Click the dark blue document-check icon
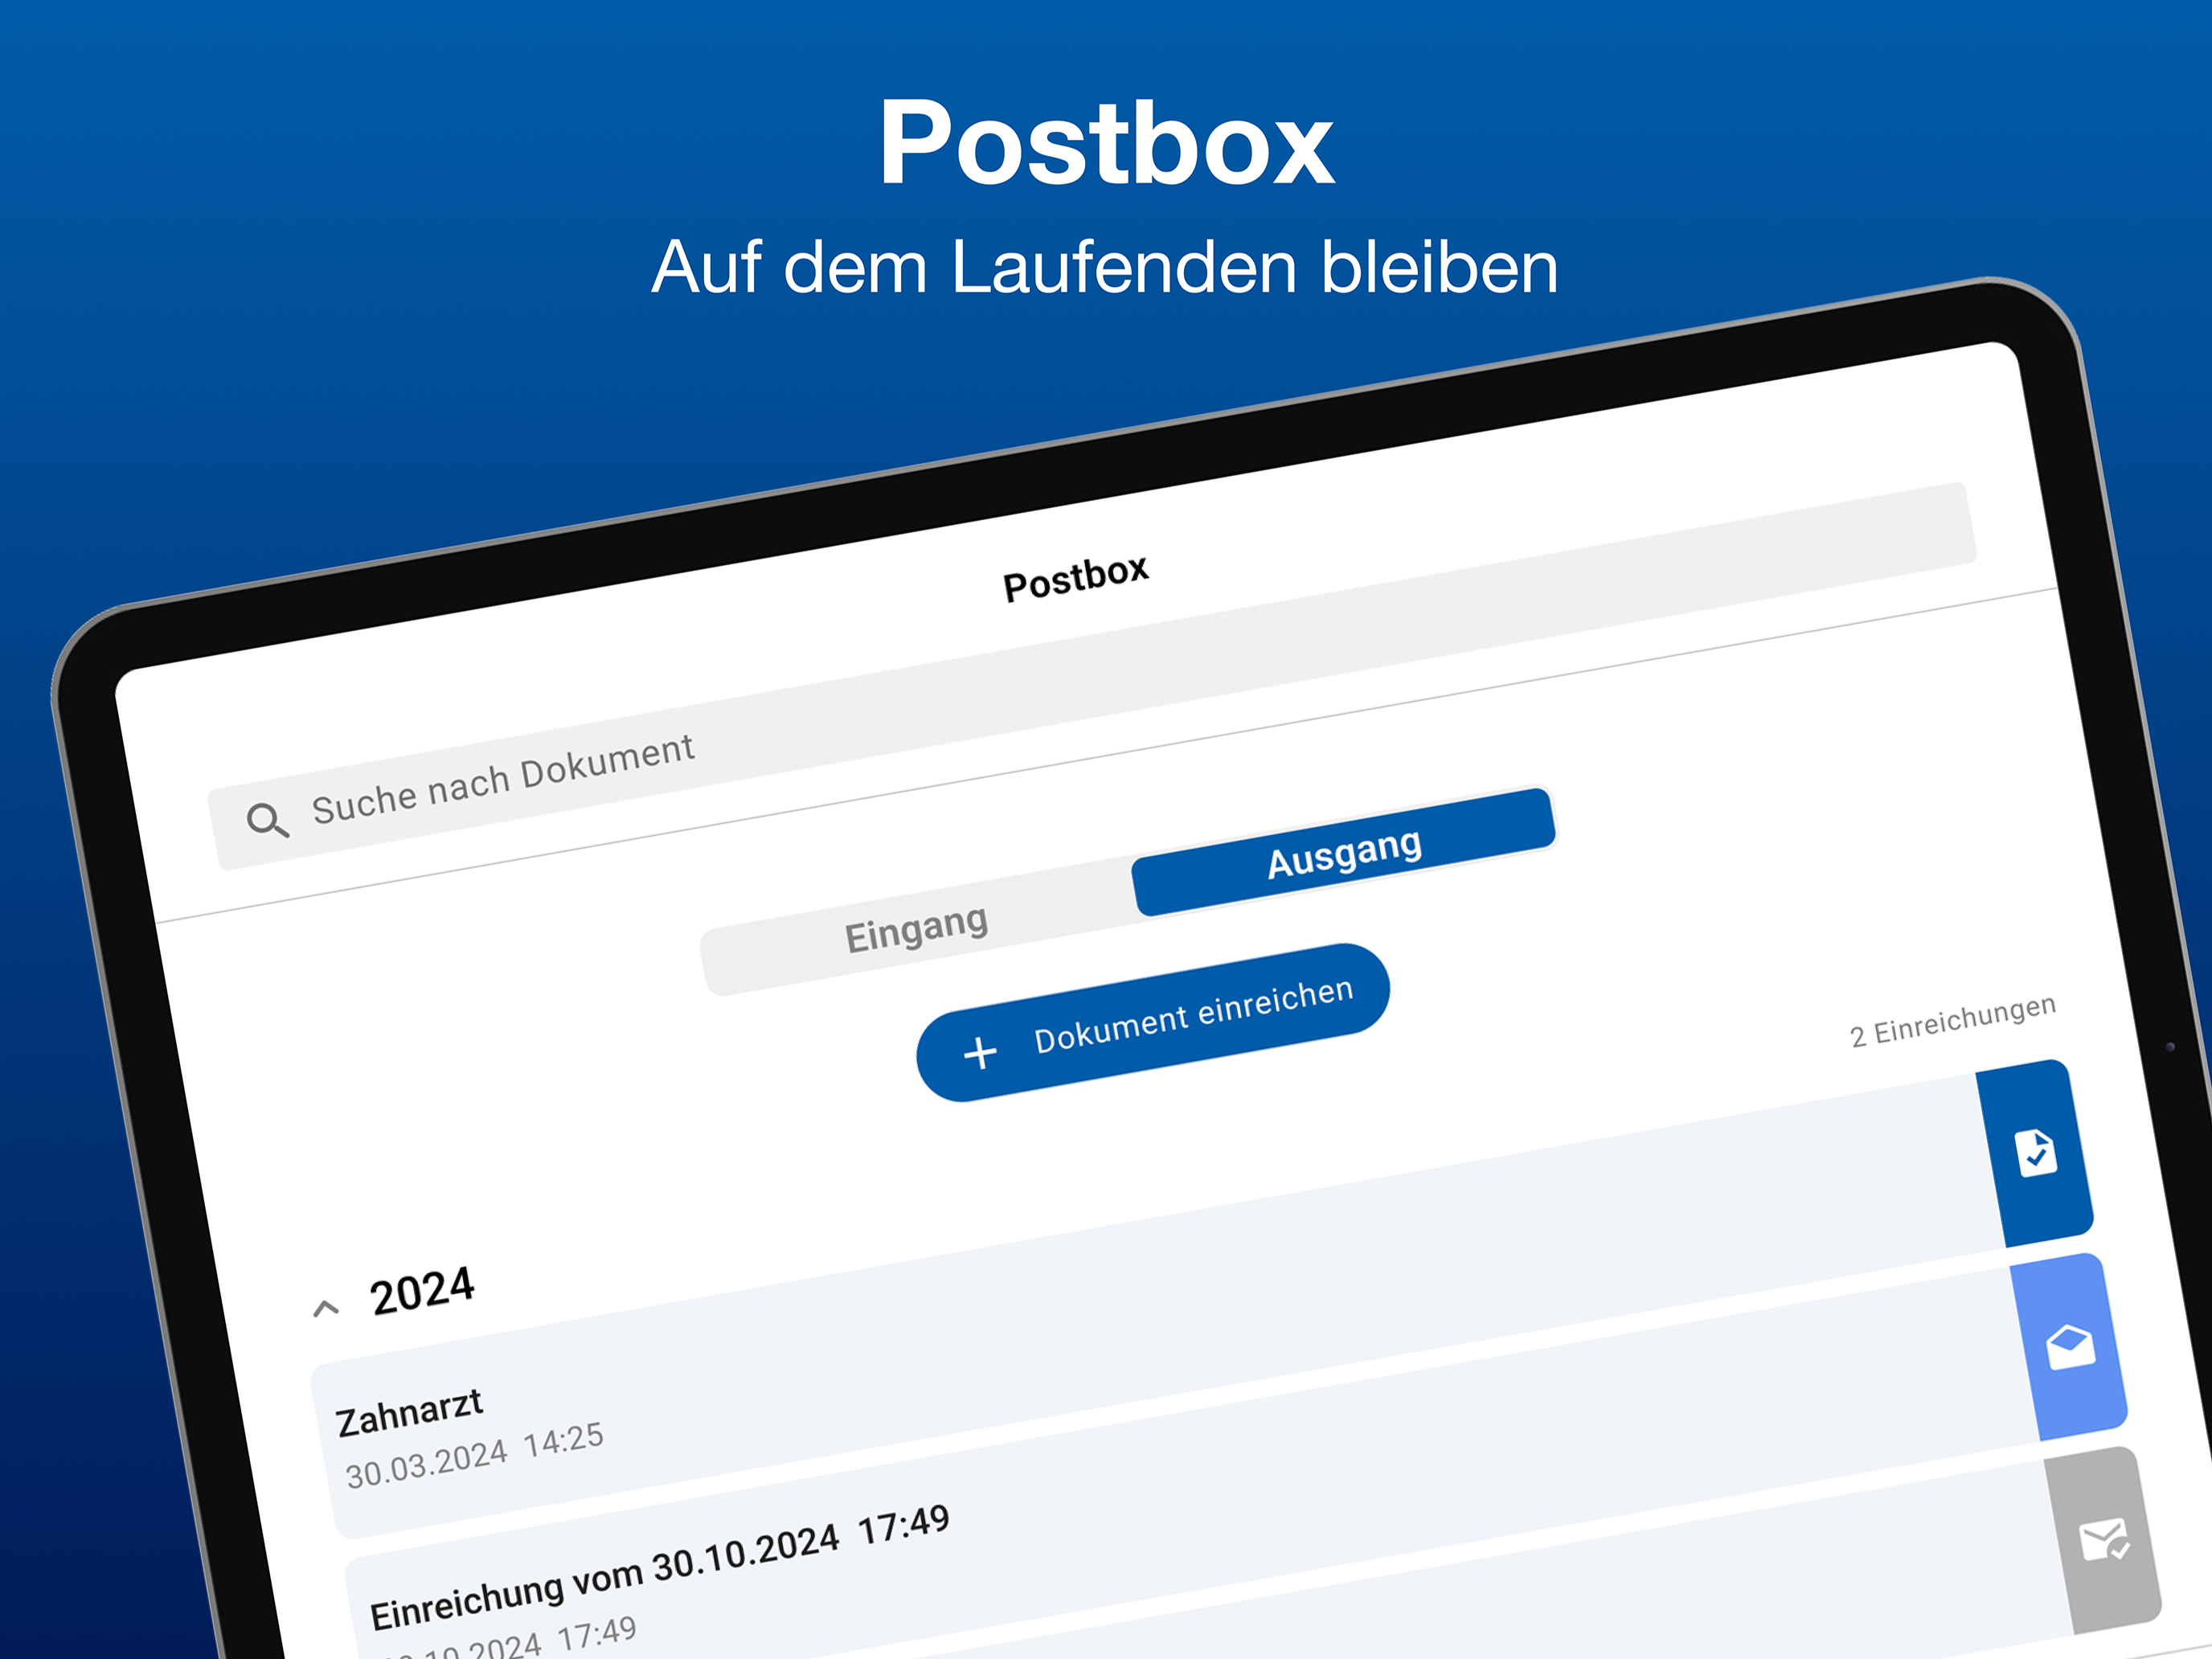2212x1659 pixels. tap(2036, 1153)
